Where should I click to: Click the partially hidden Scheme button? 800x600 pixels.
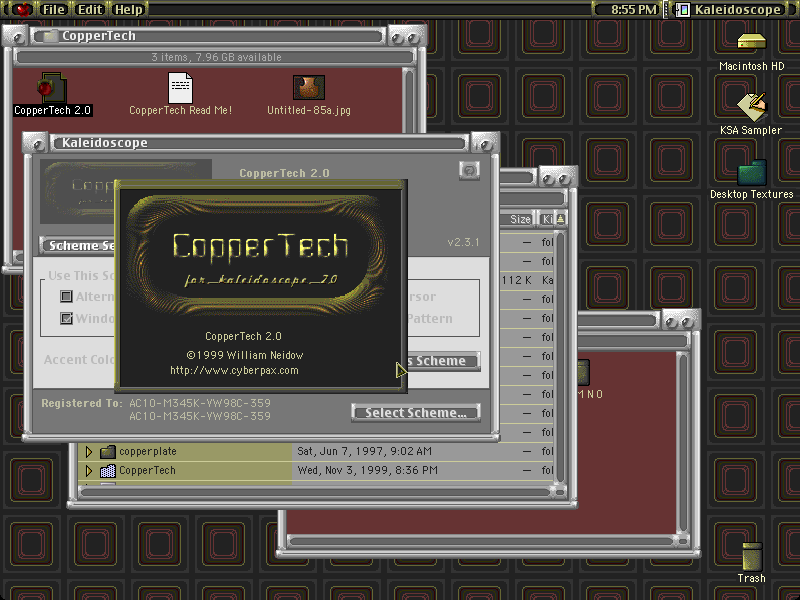(443, 361)
